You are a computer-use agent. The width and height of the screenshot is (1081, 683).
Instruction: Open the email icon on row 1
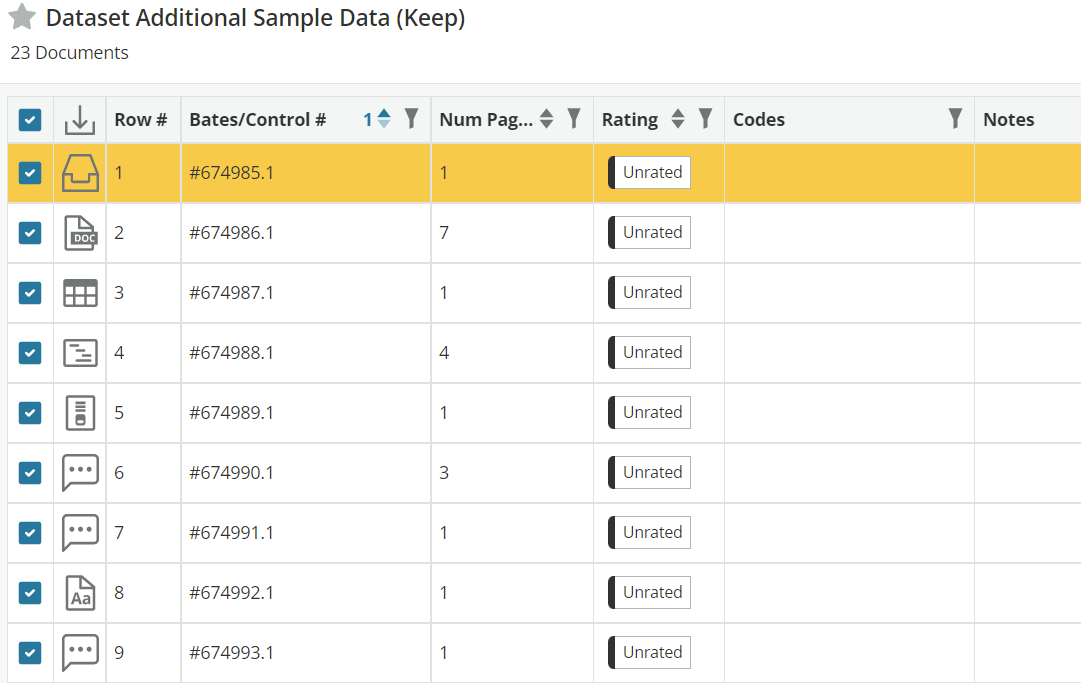coord(79,172)
